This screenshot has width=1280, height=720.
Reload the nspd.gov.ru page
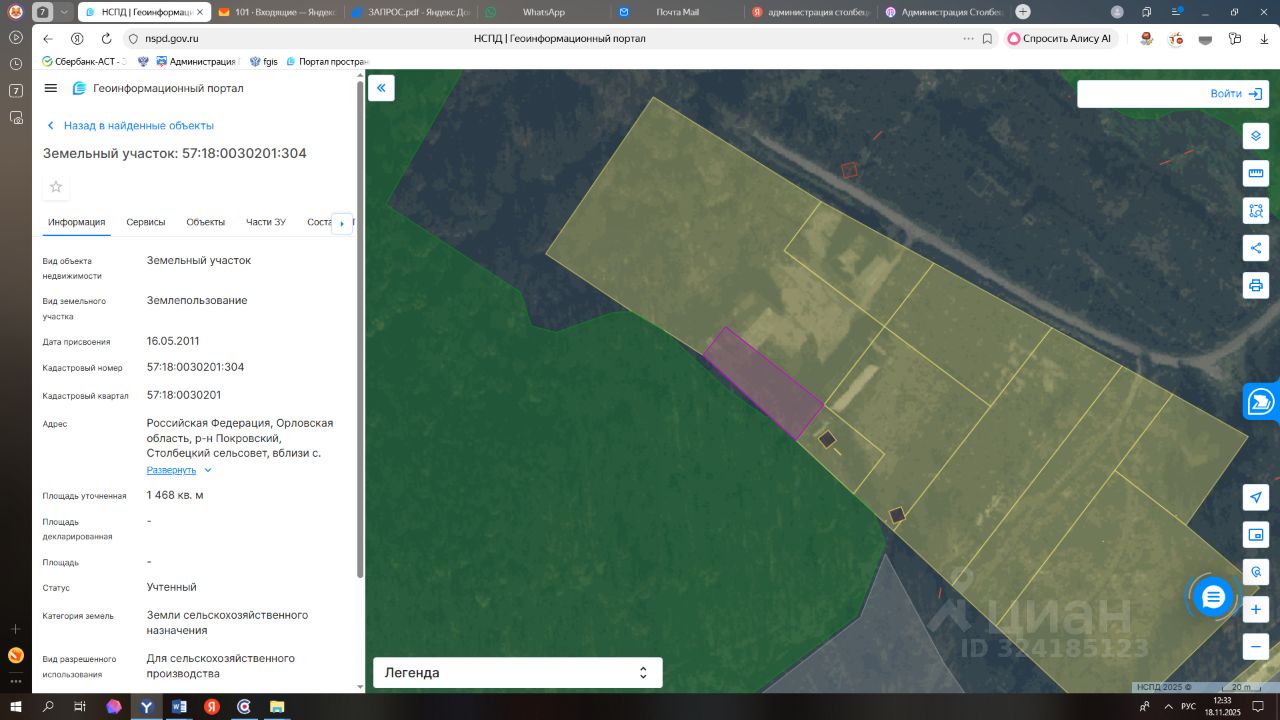(x=106, y=38)
